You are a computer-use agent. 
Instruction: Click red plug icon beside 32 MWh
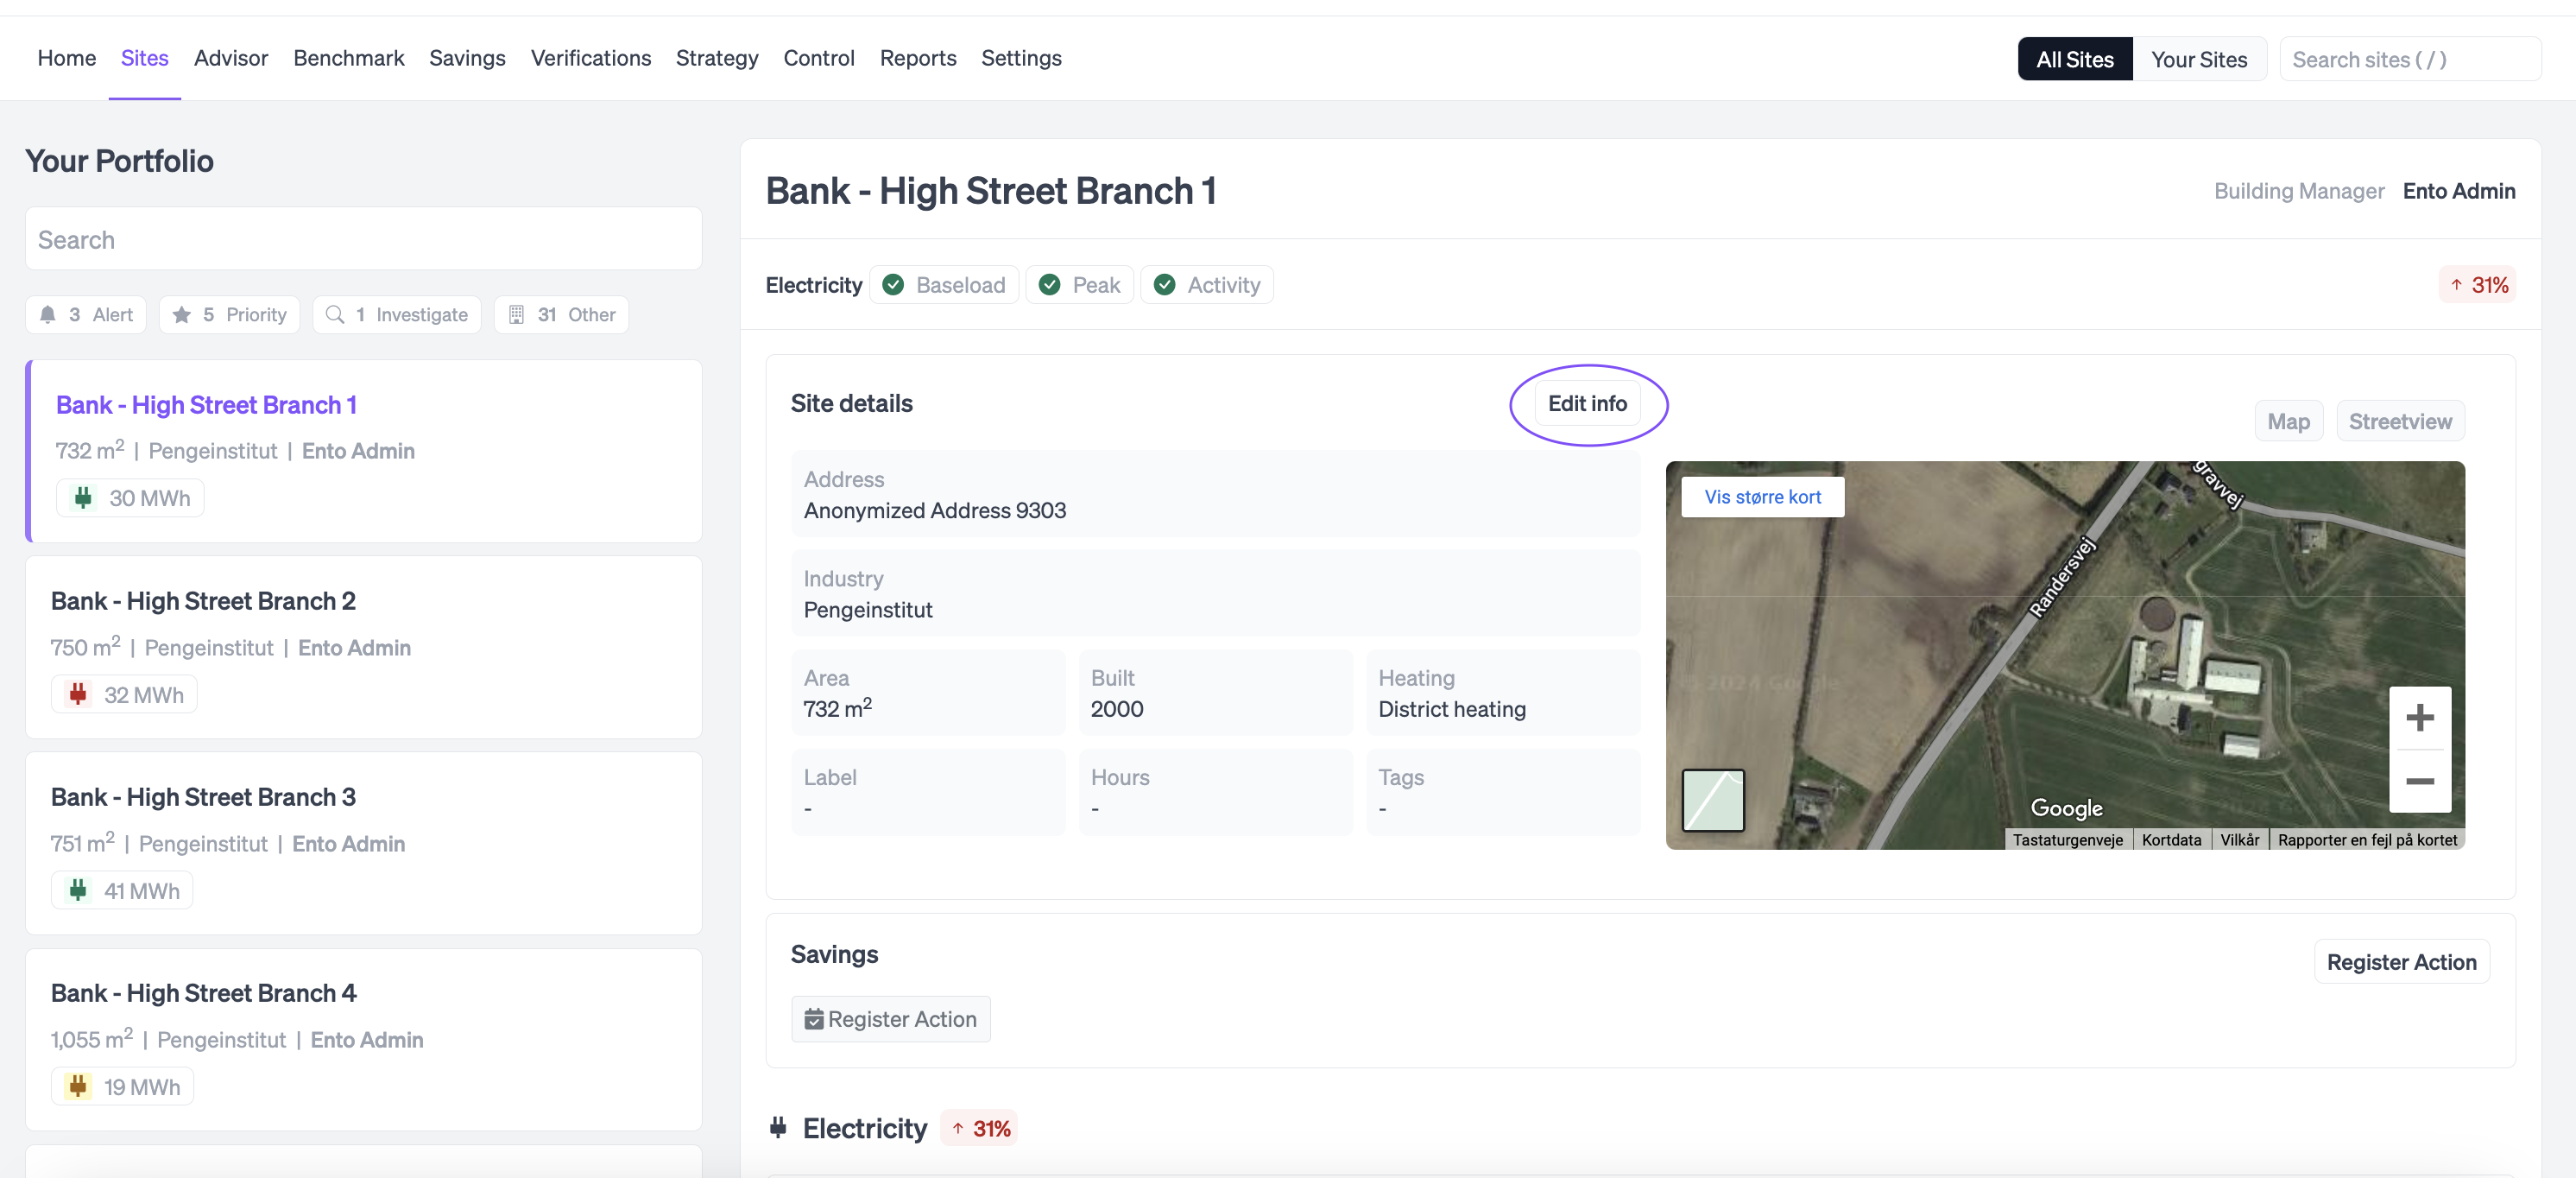(x=78, y=694)
